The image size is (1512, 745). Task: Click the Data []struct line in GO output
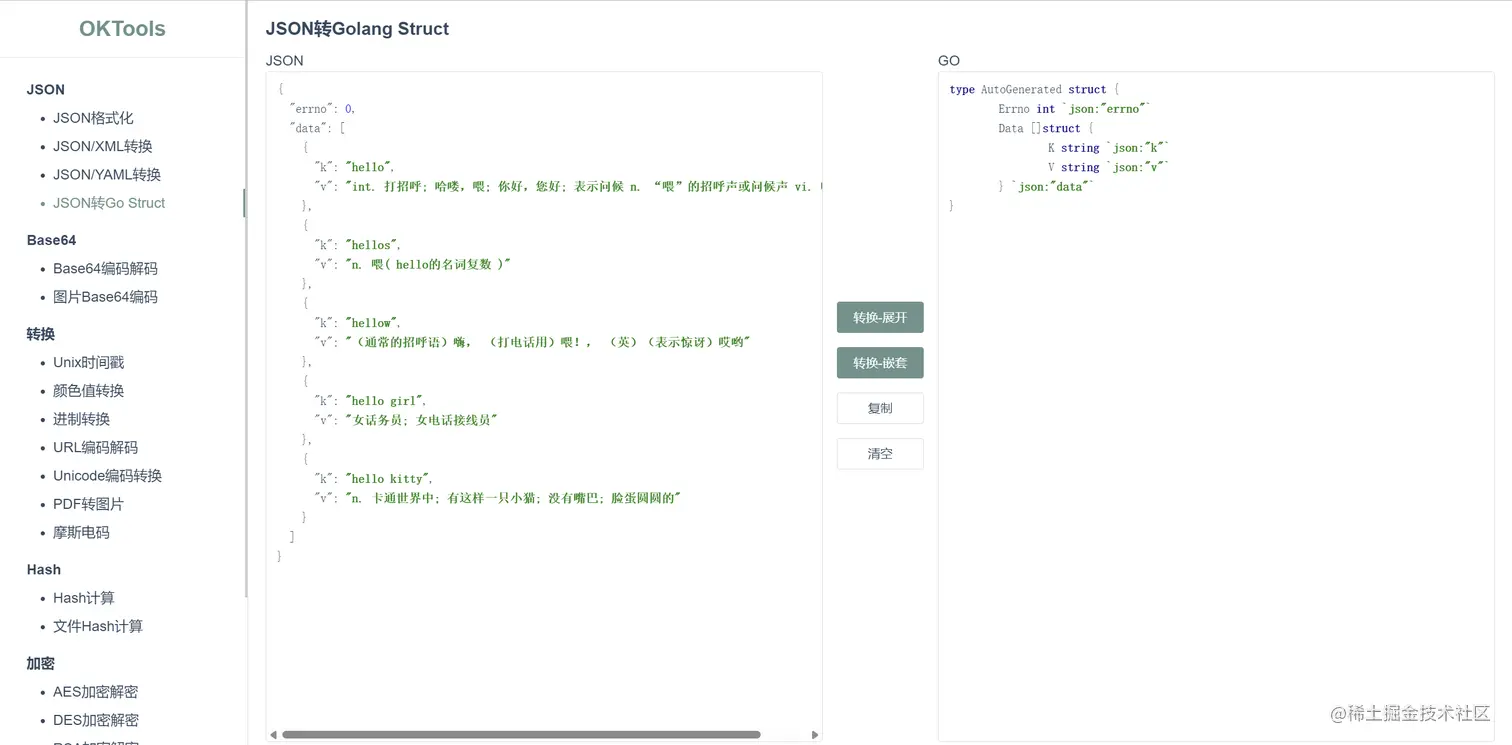[1046, 129]
